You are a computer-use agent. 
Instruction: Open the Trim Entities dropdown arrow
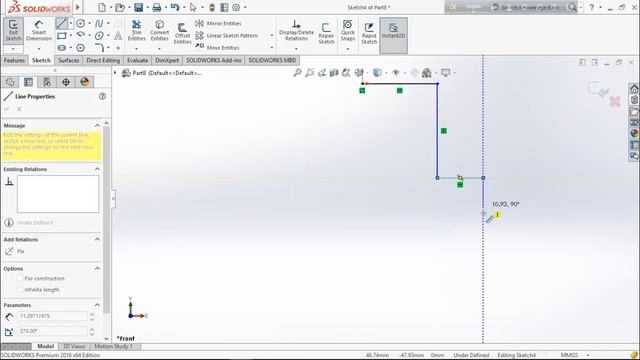pyautogui.click(x=136, y=49)
